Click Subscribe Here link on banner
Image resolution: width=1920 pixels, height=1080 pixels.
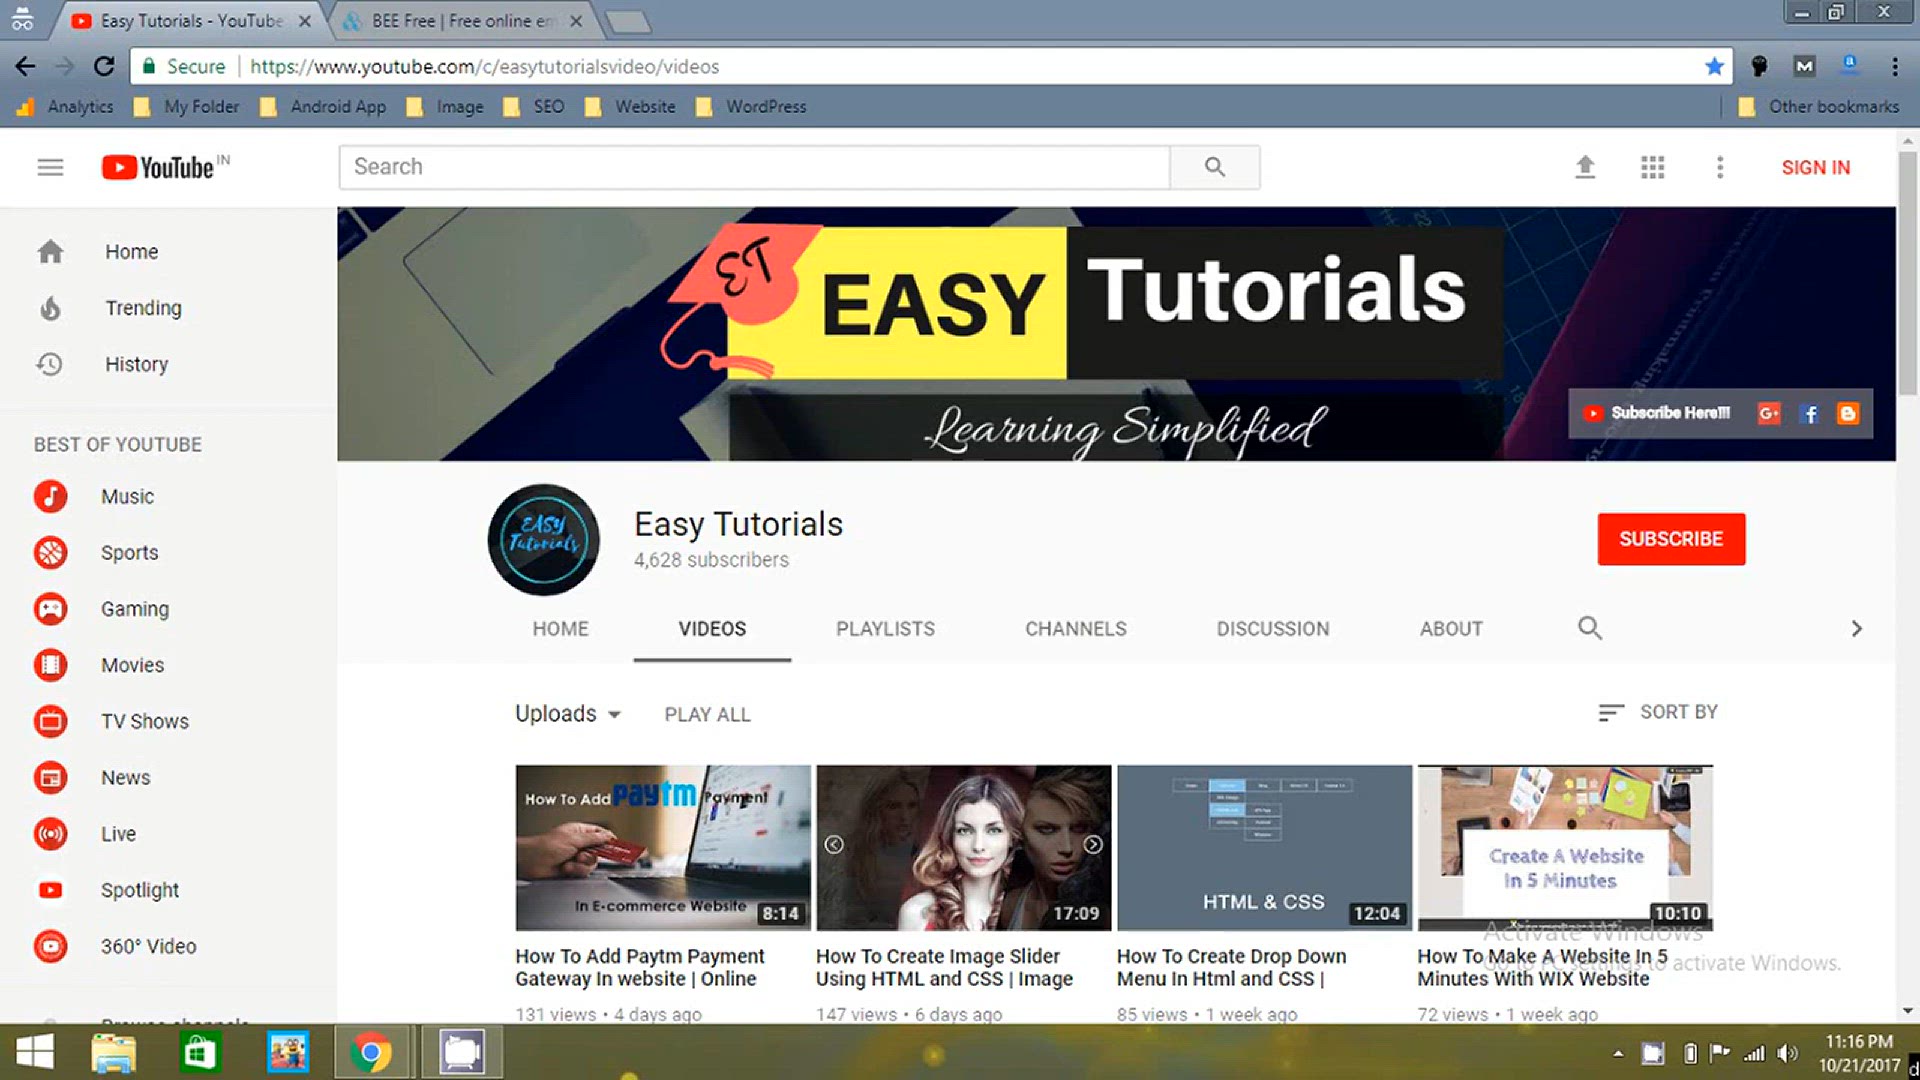coord(1657,413)
